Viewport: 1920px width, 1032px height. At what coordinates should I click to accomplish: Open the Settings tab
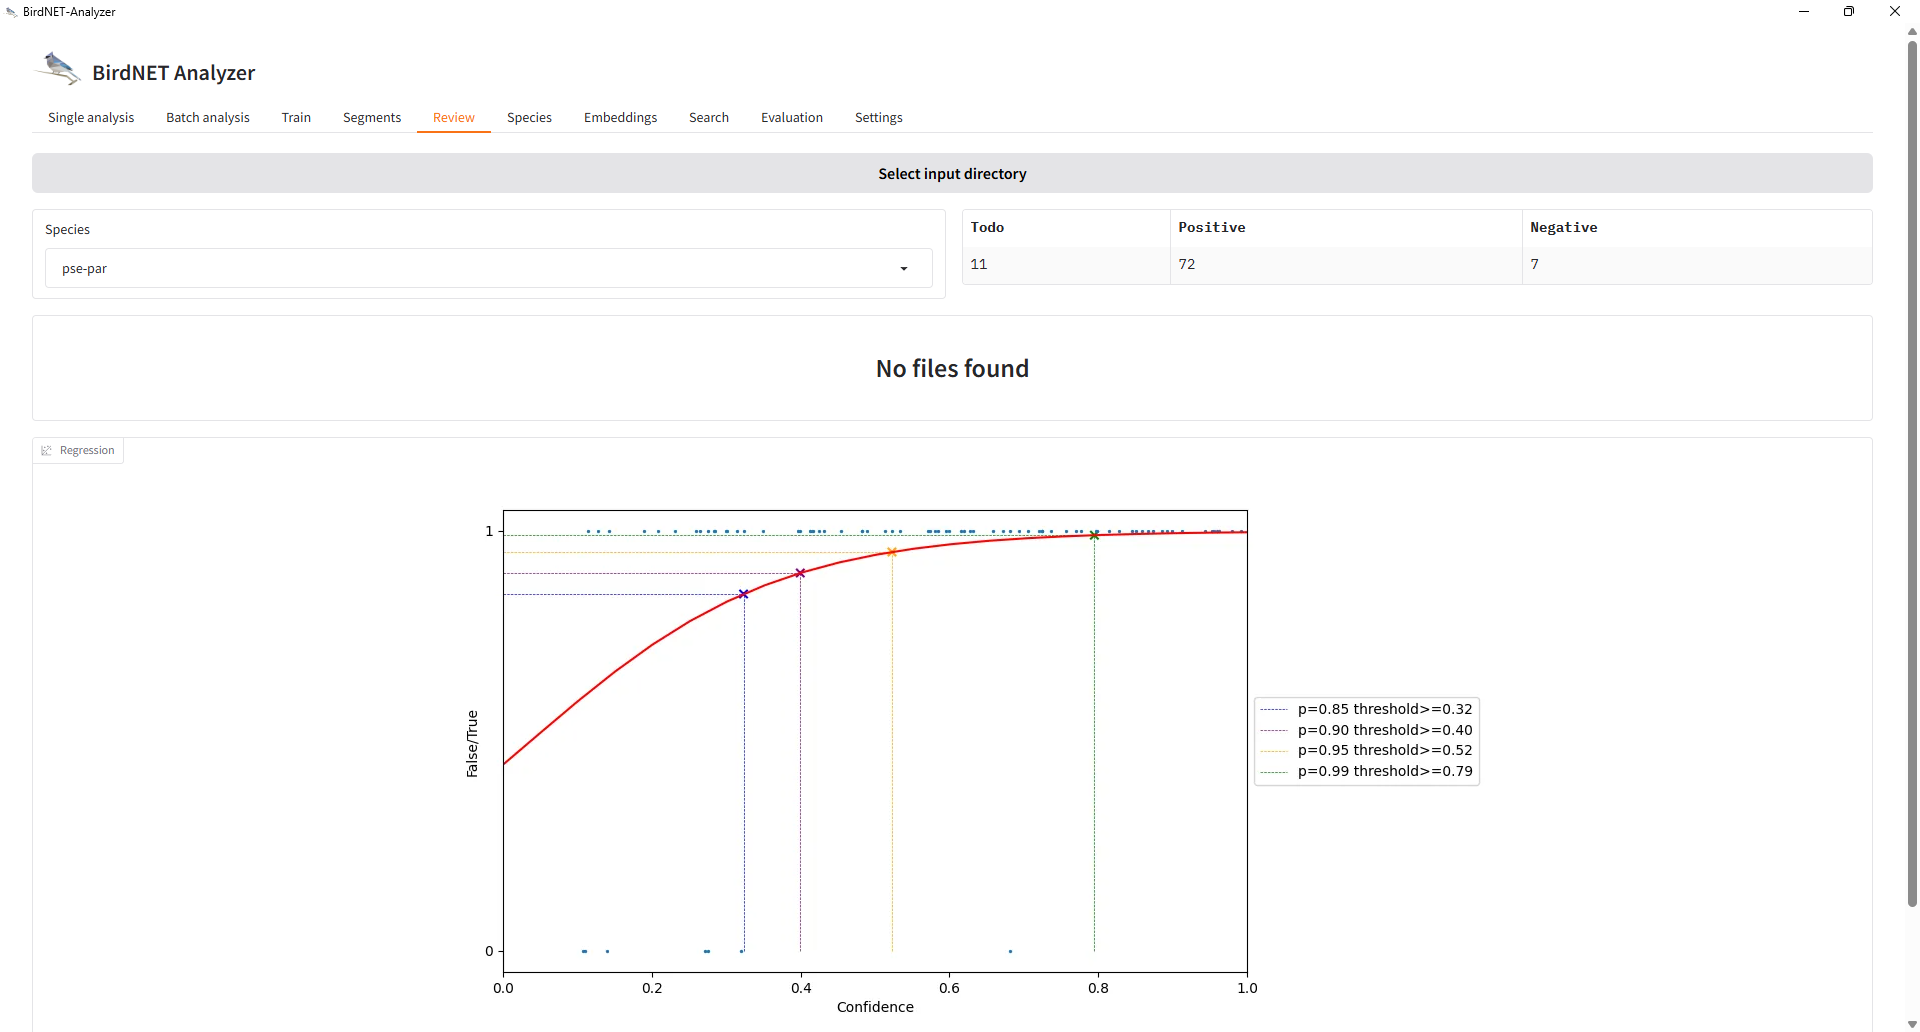879,118
